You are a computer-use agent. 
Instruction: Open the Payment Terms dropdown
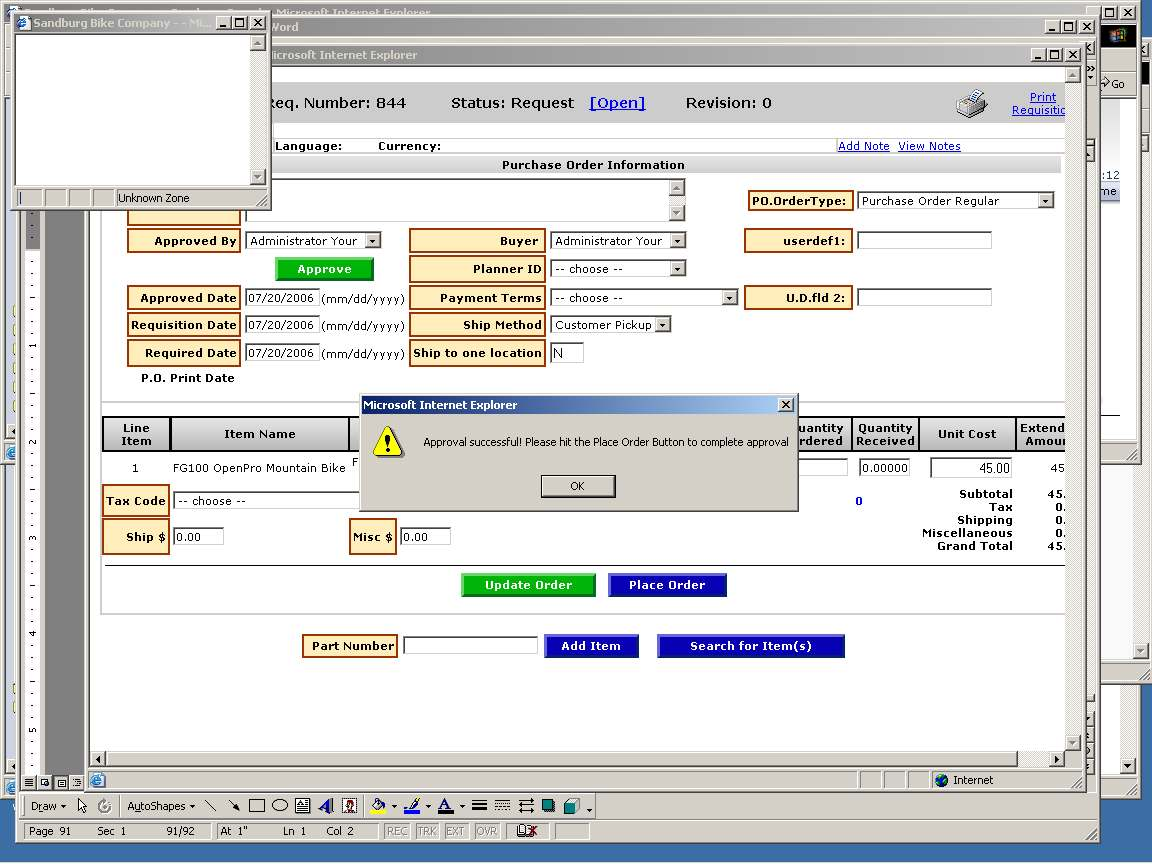(729, 298)
